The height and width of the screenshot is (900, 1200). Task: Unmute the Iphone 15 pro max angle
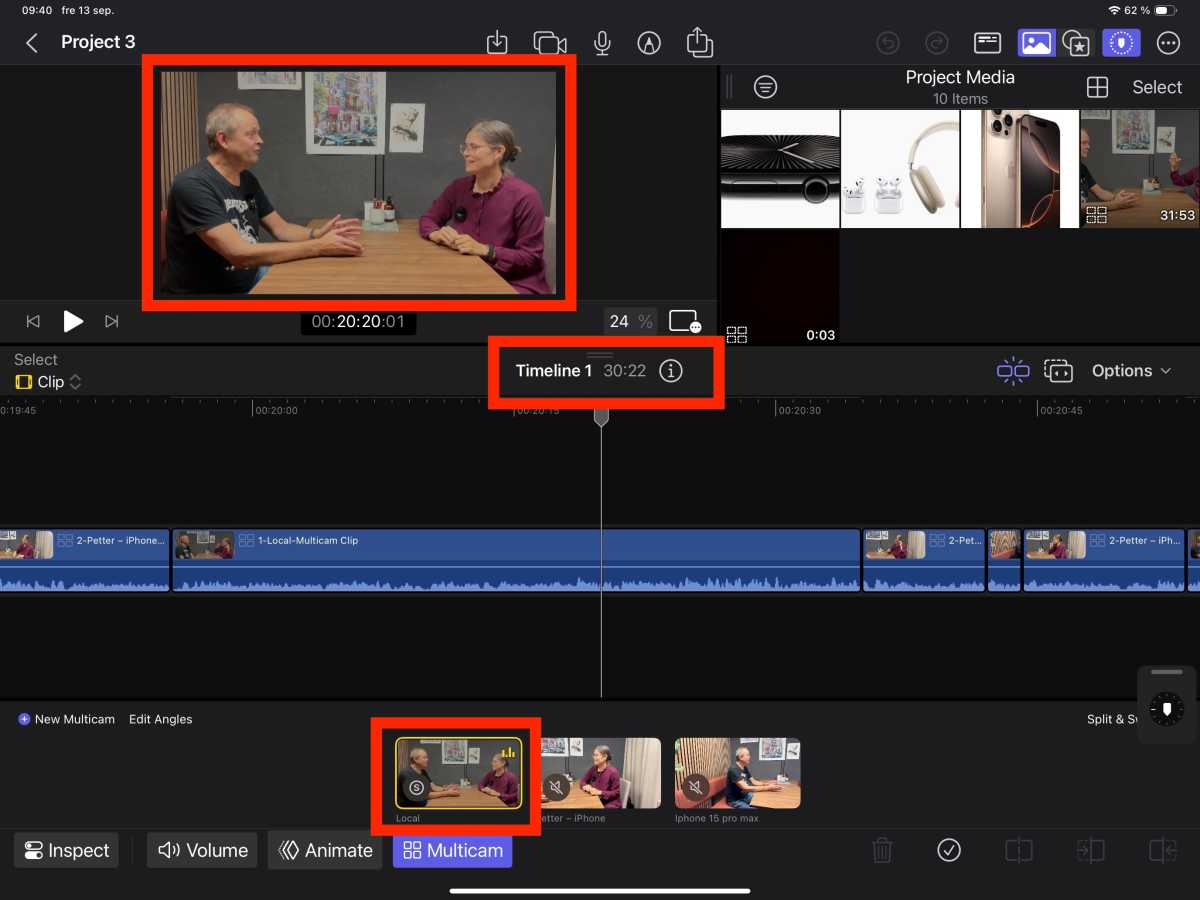tap(694, 787)
